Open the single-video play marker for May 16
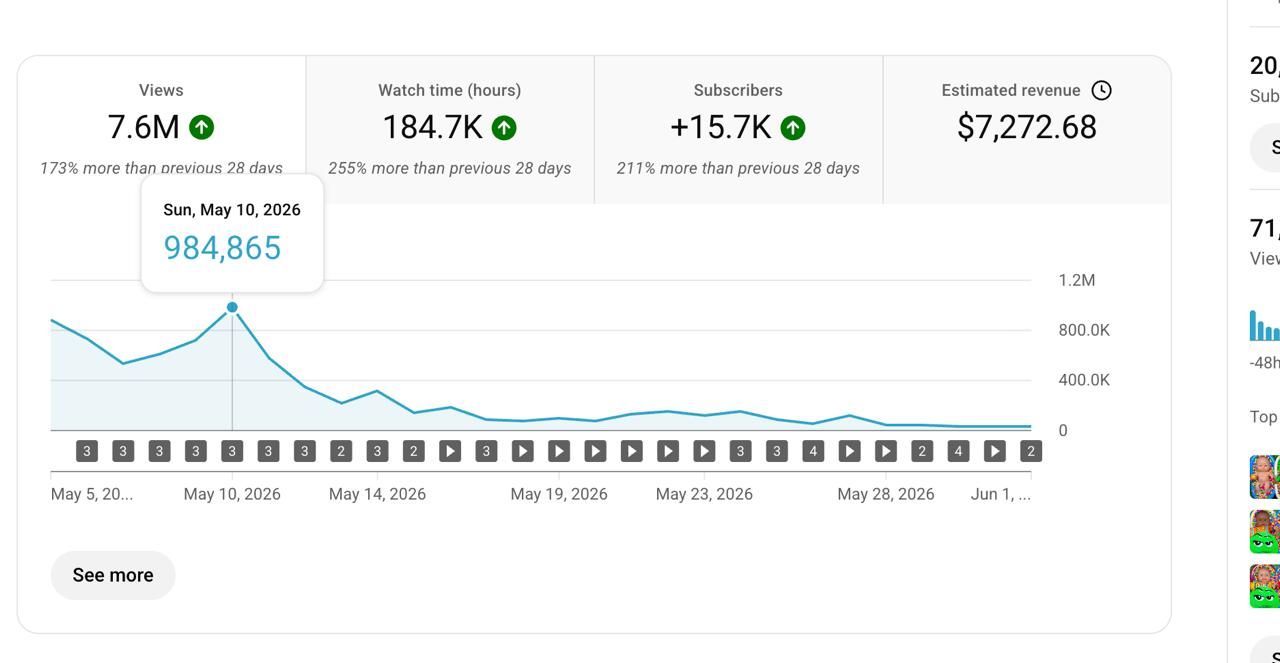Screen dimensions: 1280x663 coord(450,451)
